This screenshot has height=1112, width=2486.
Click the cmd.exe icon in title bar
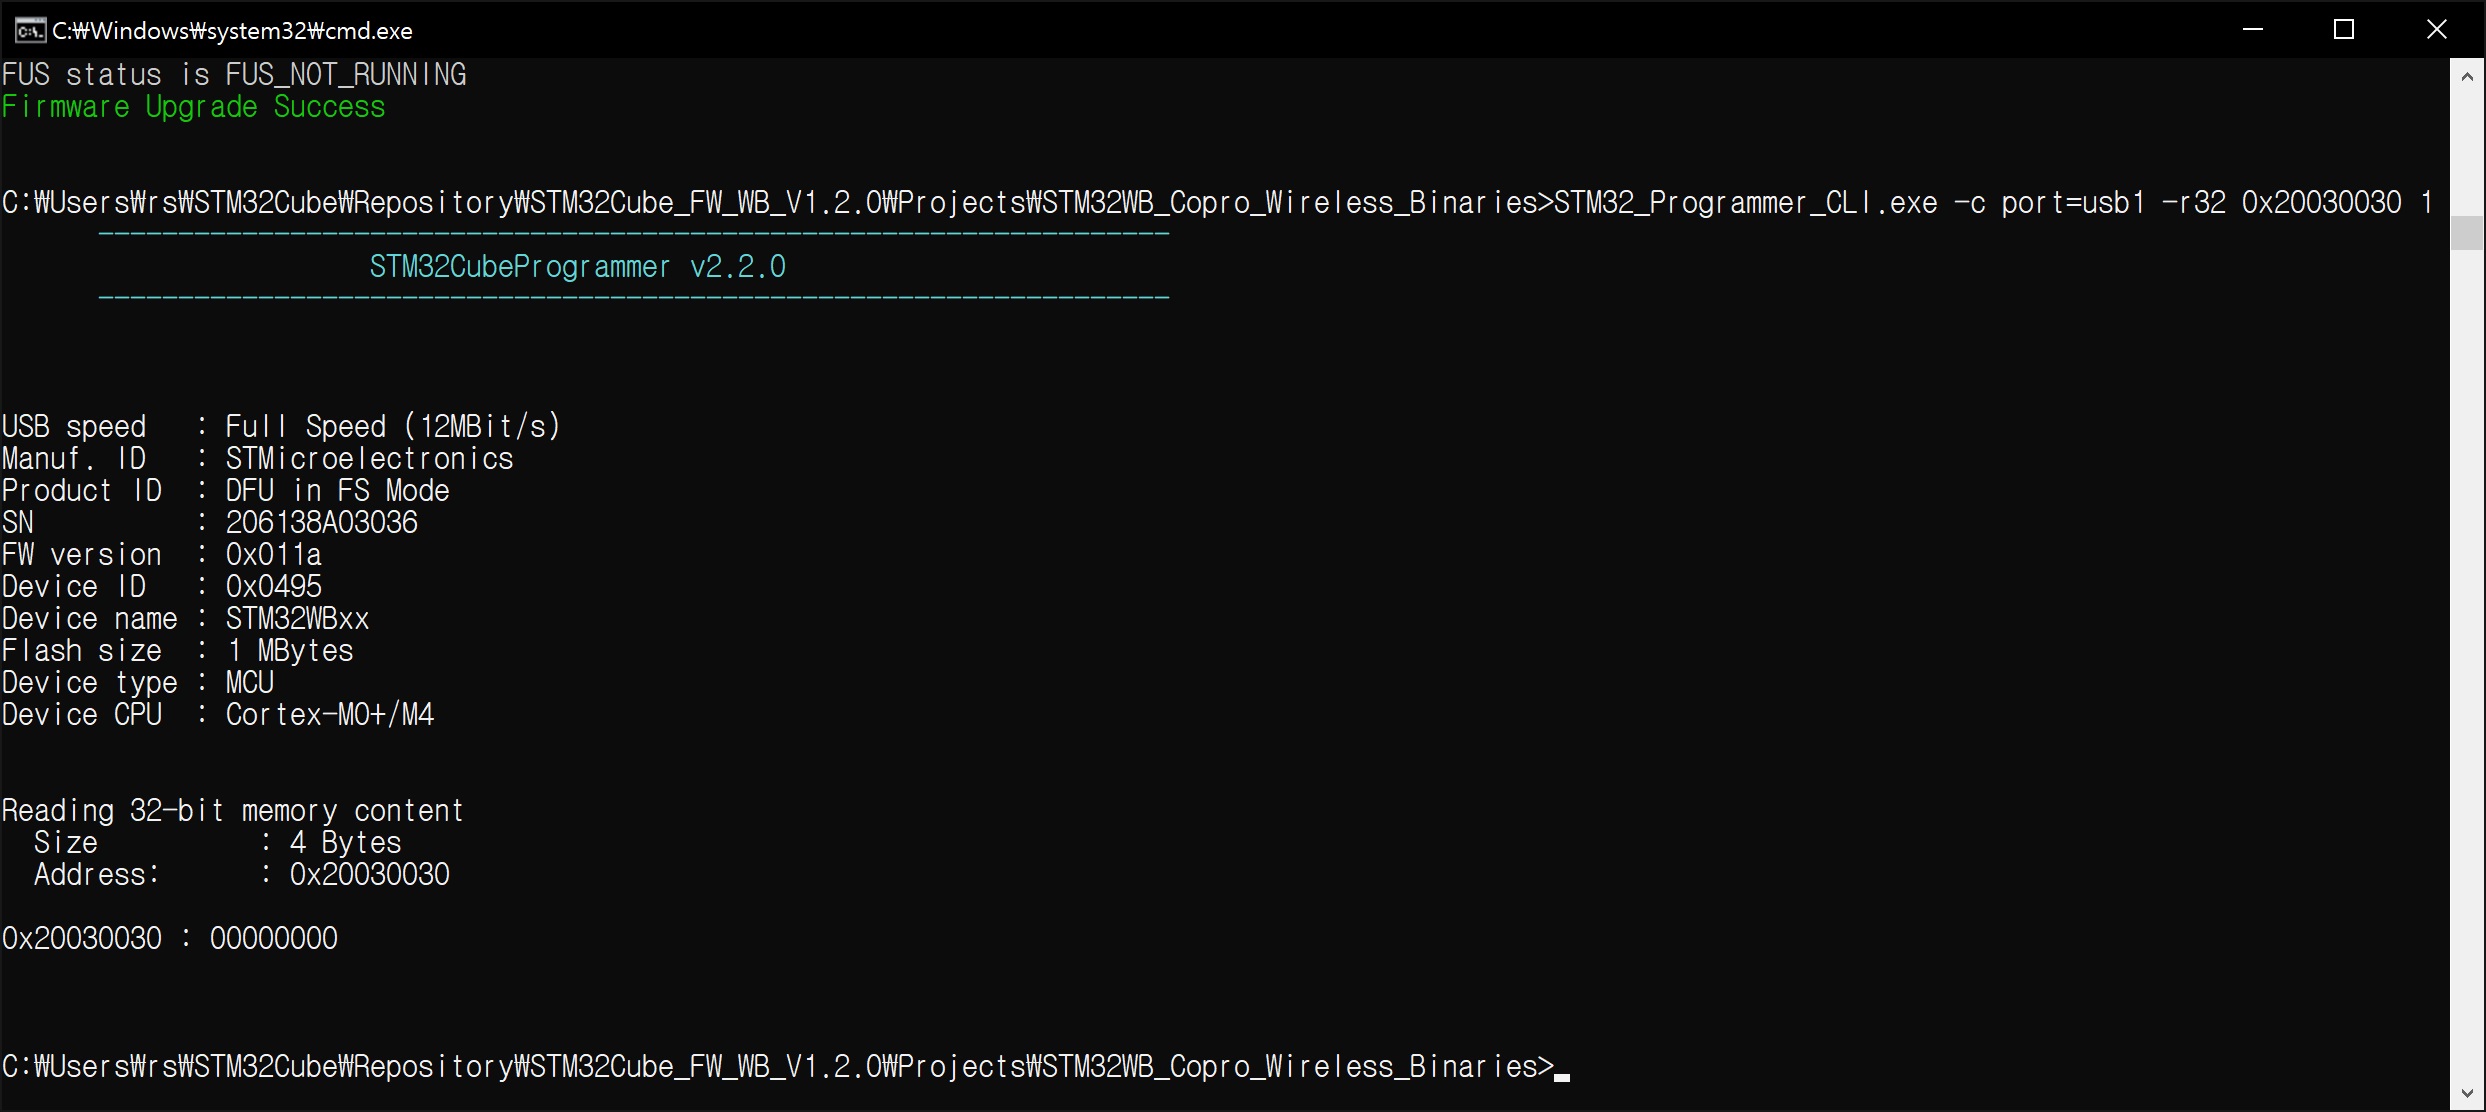point(29,30)
